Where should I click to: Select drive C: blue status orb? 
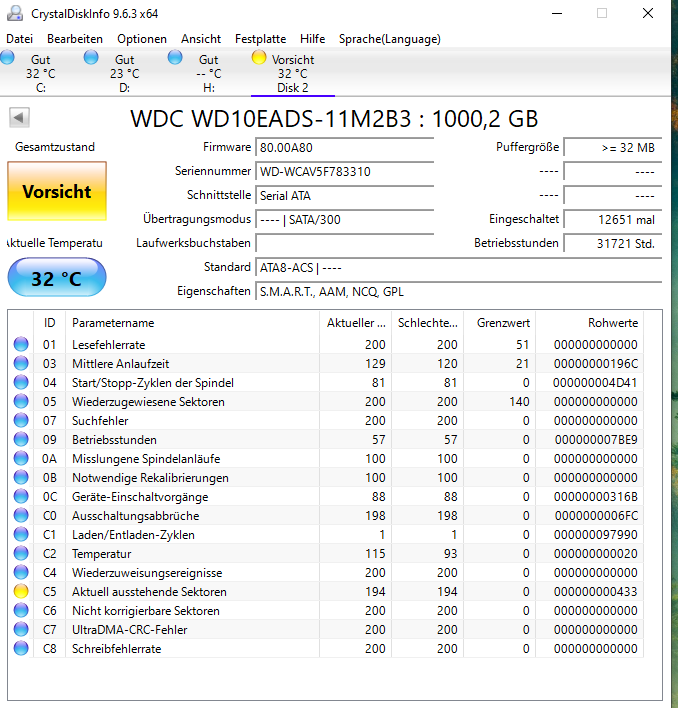(7, 58)
